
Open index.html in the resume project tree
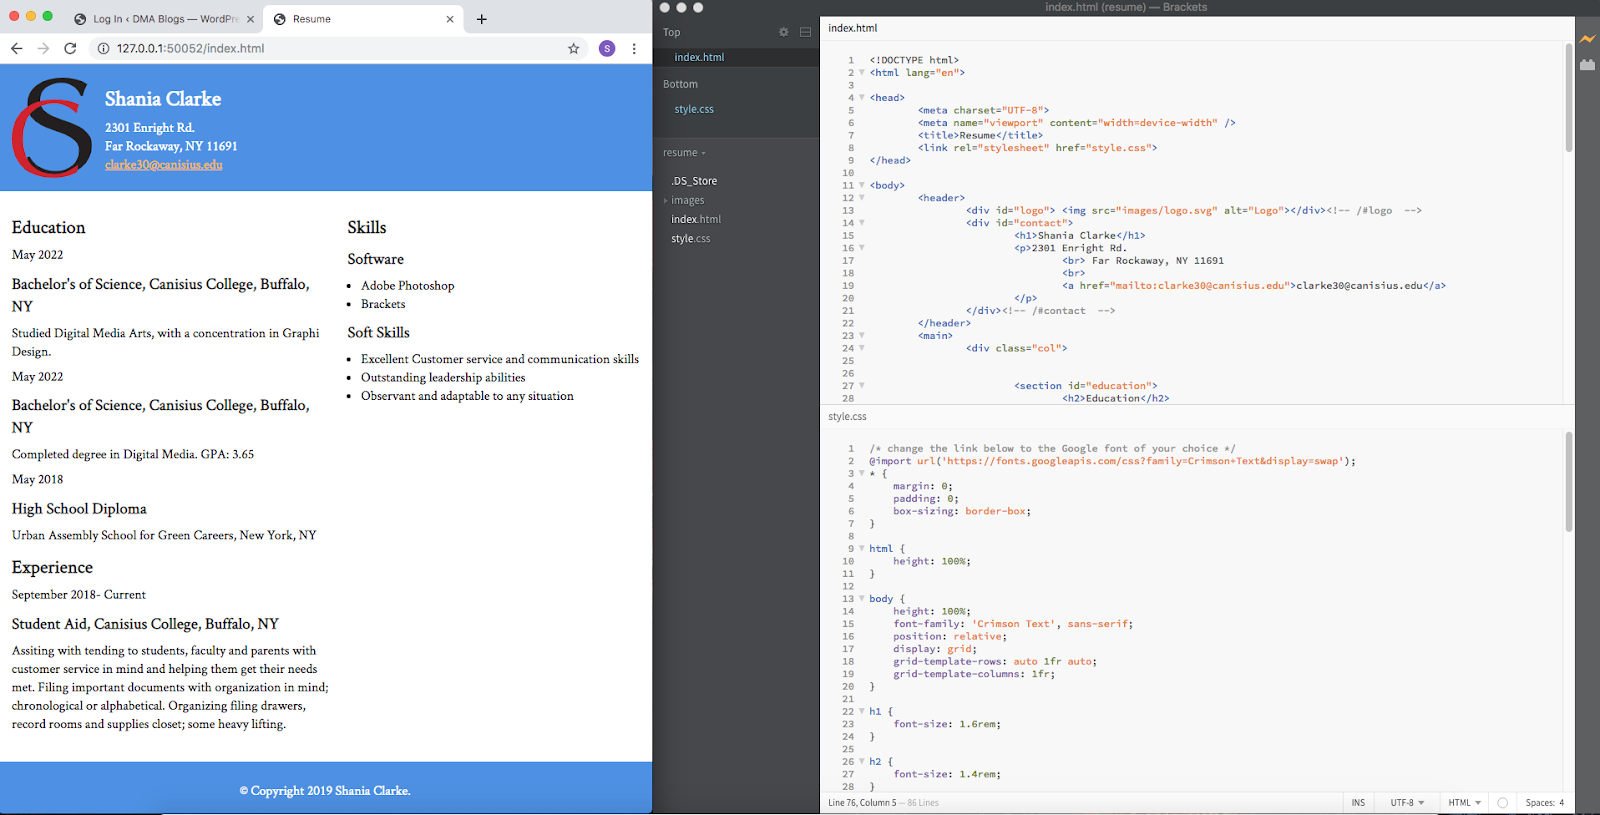point(696,219)
